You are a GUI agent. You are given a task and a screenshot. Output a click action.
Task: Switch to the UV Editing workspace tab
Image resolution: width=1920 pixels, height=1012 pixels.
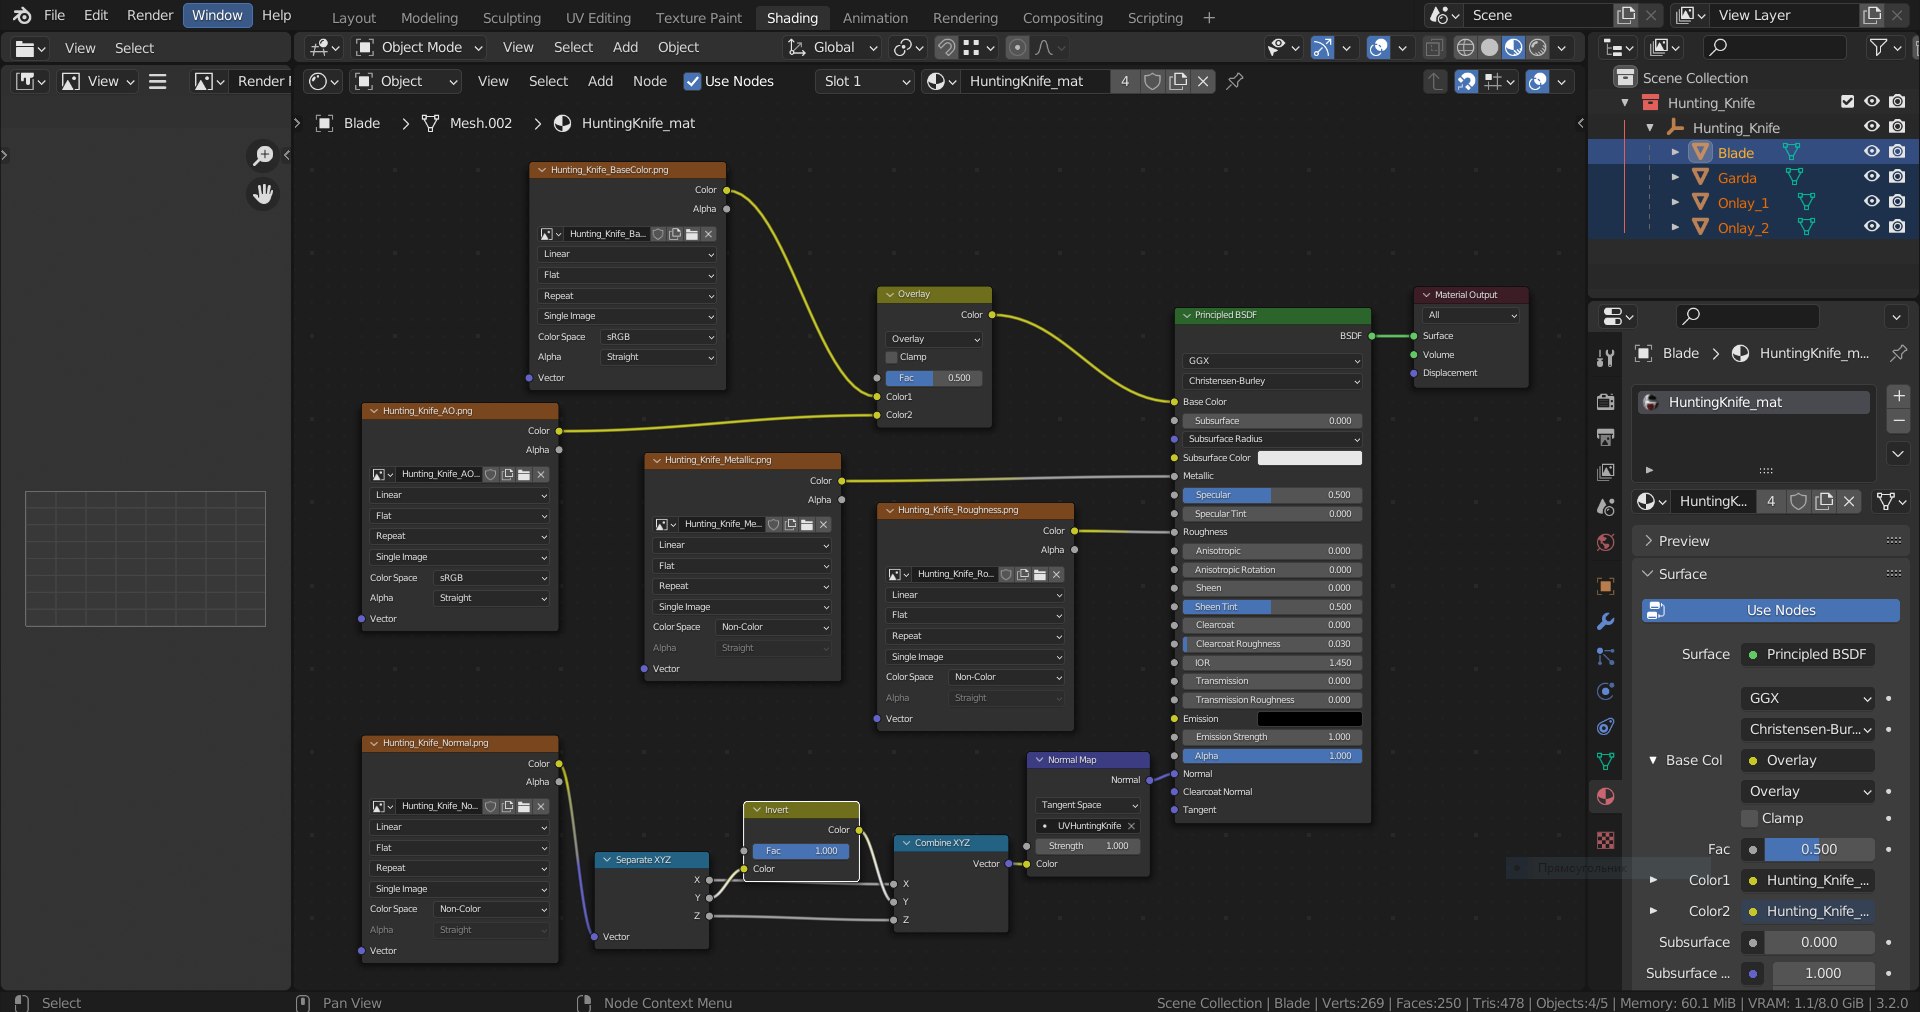pos(598,18)
